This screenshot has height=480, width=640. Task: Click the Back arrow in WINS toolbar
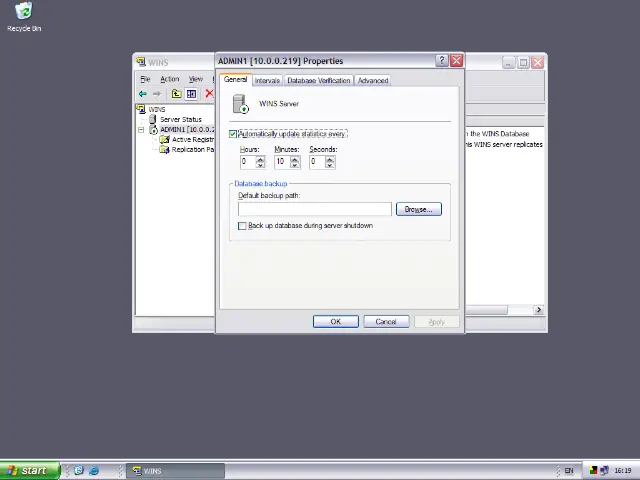point(142,94)
